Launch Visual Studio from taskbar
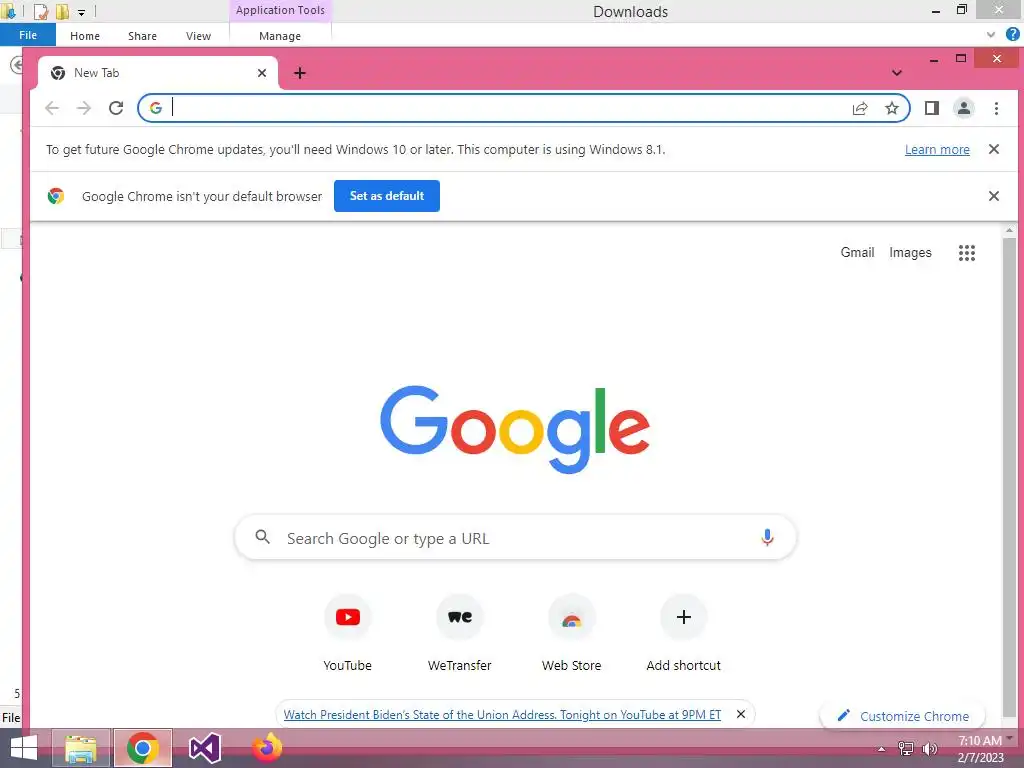The image size is (1024, 768). click(204, 748)
